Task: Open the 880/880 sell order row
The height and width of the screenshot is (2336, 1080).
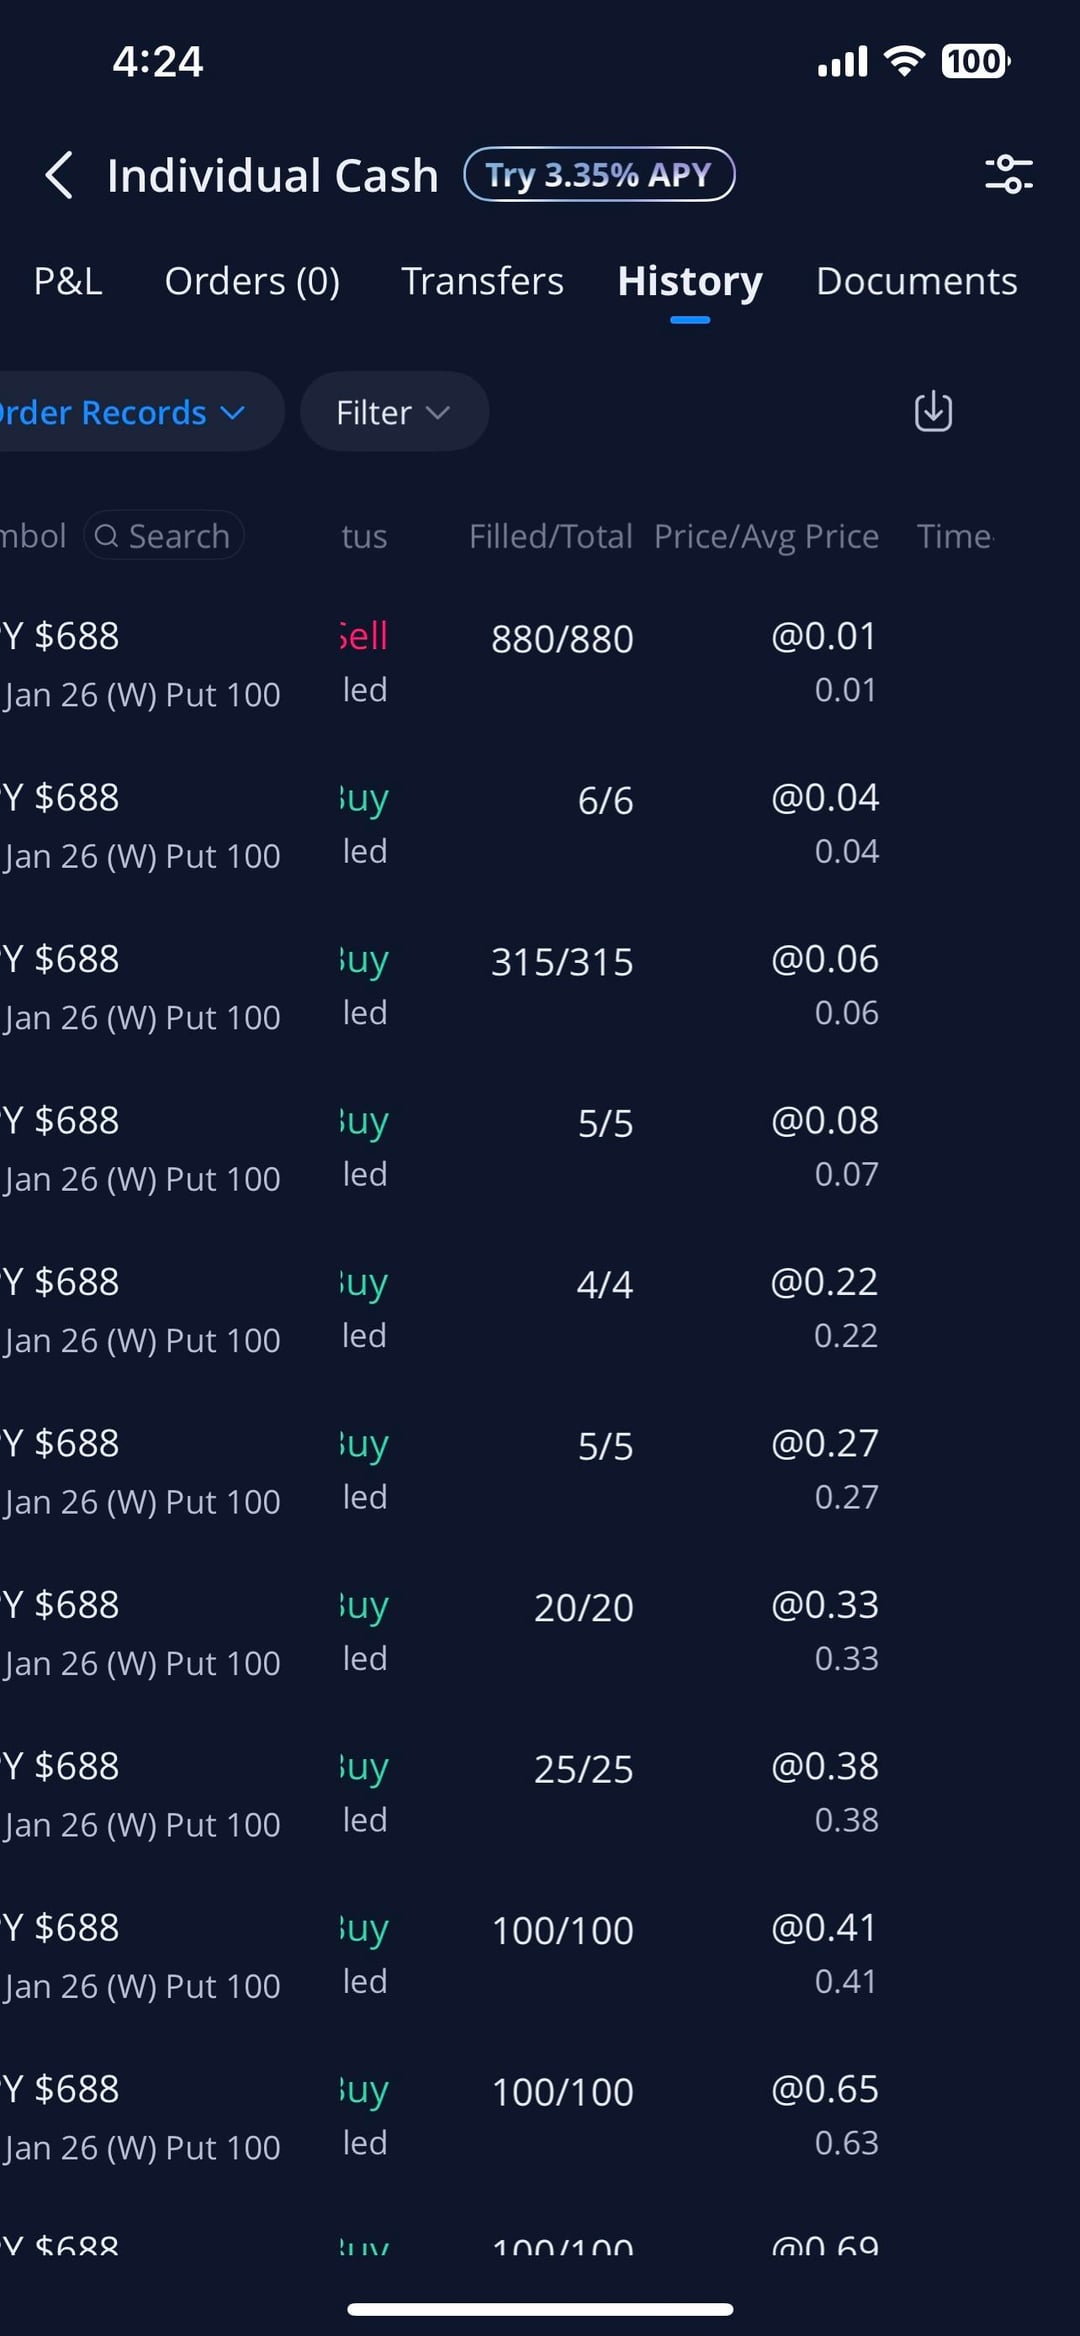Action: (x=540, y=662)
